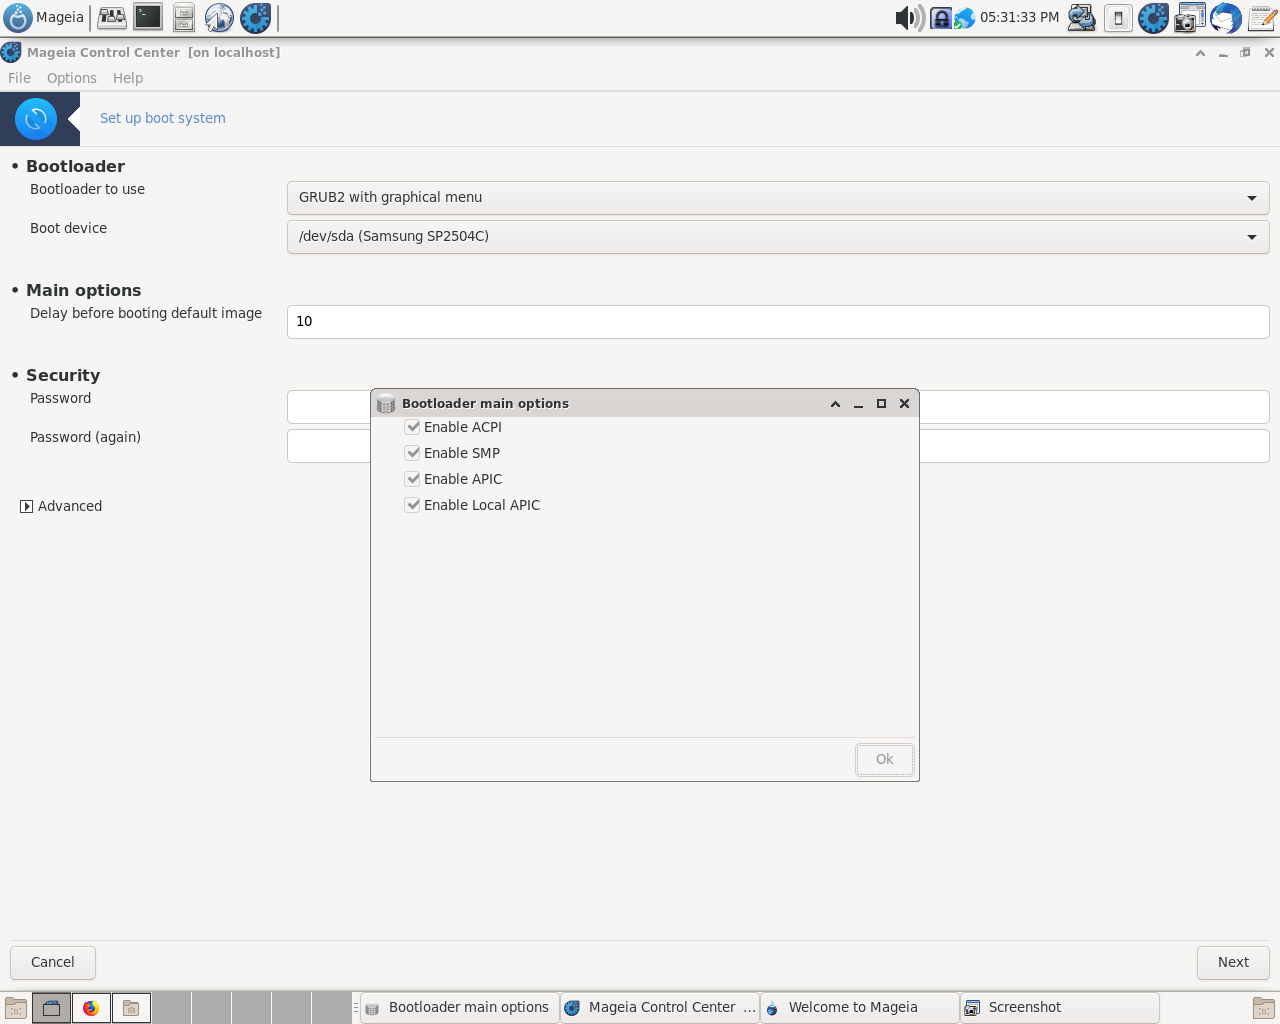Open the folder launcher next to Firefox
Image resolution: width=1280 pixels, height=1024 pixels.
coord(131,1008)
